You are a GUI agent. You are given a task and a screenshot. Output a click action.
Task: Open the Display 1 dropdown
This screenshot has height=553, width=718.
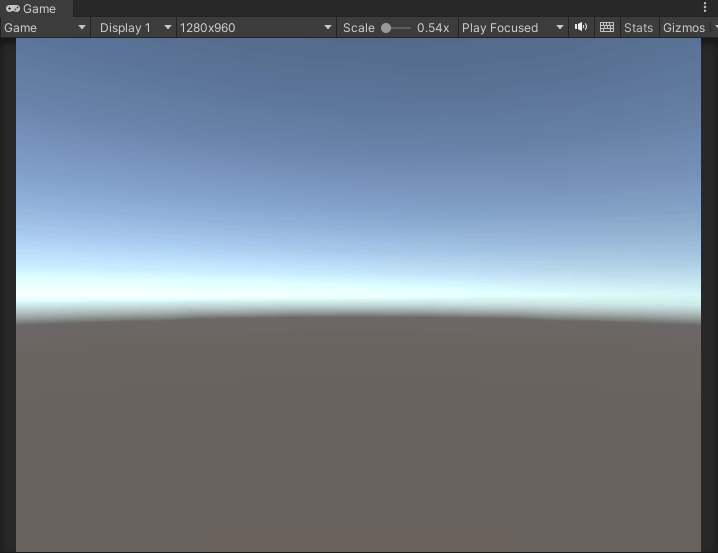pyautogui.click(x=134, y=28)
